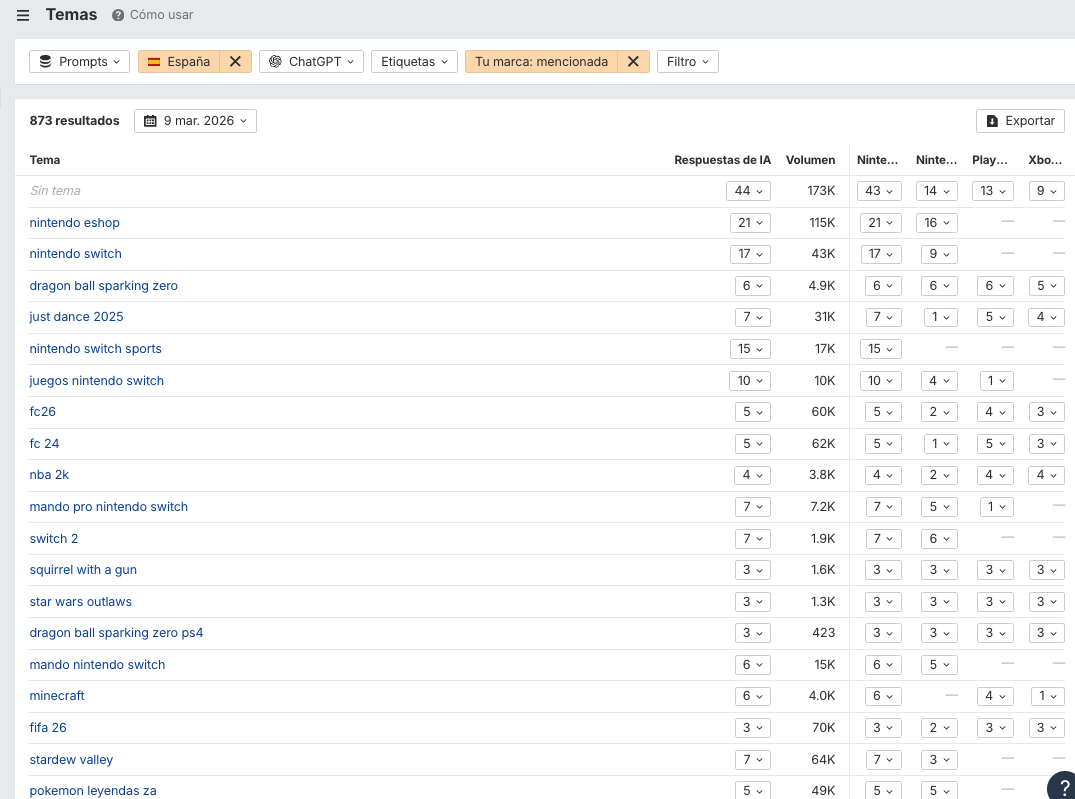Sort by Respuestas de IA column header

[722, 160]
